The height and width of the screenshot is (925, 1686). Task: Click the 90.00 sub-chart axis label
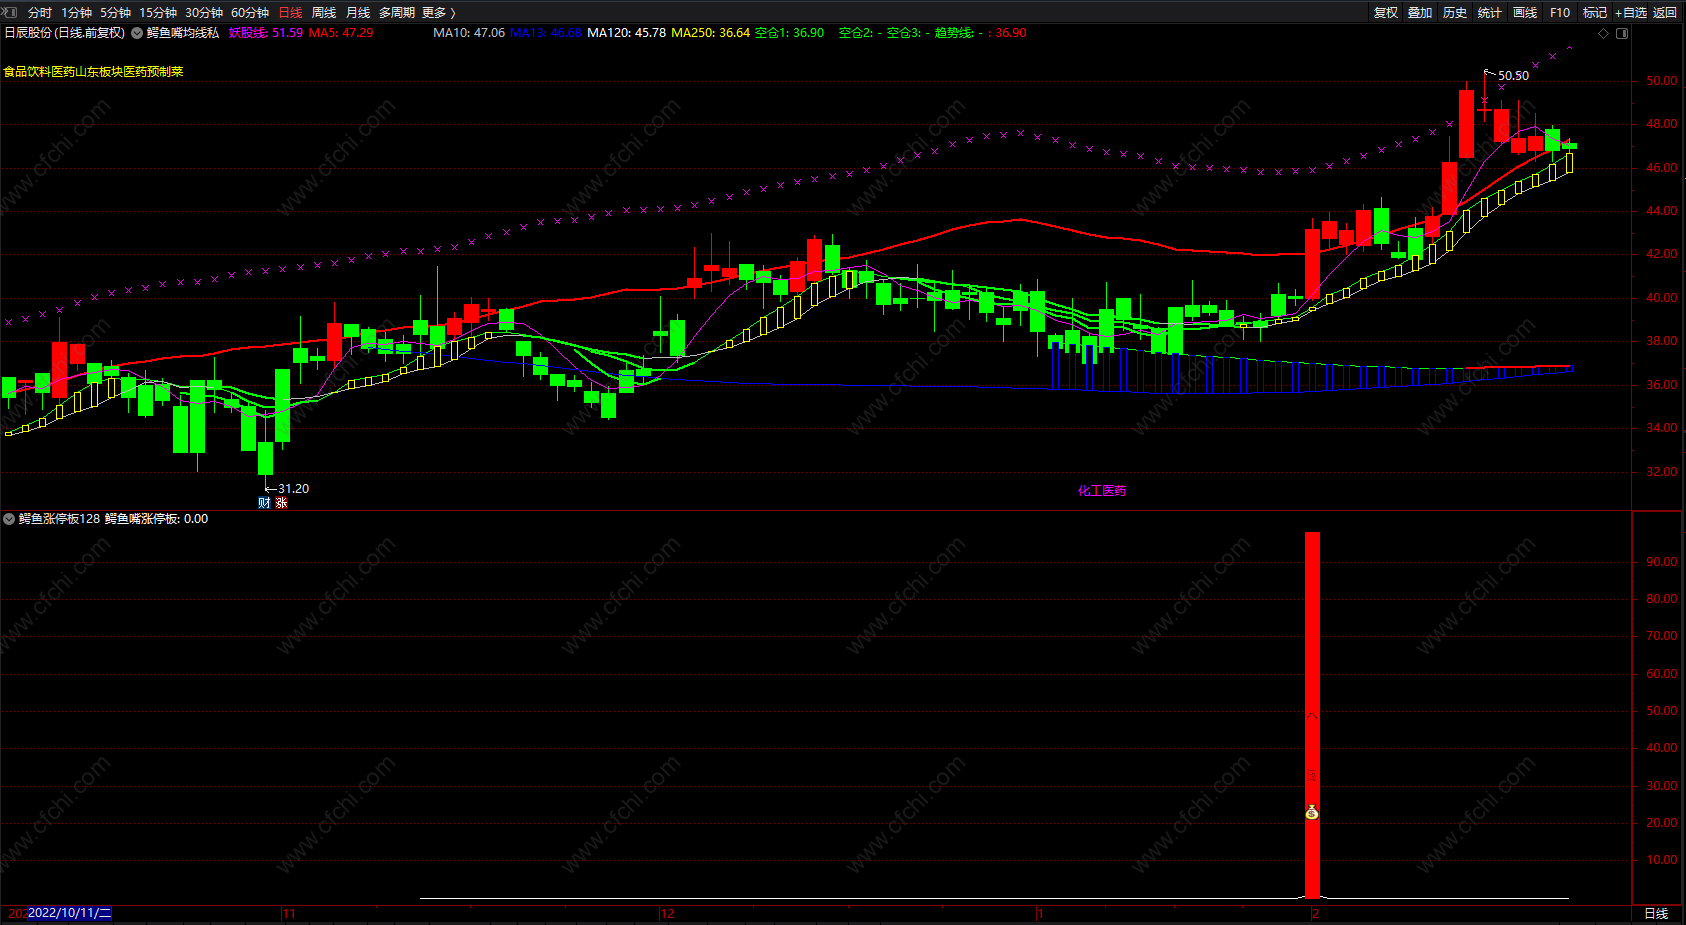coord(1662,562)
